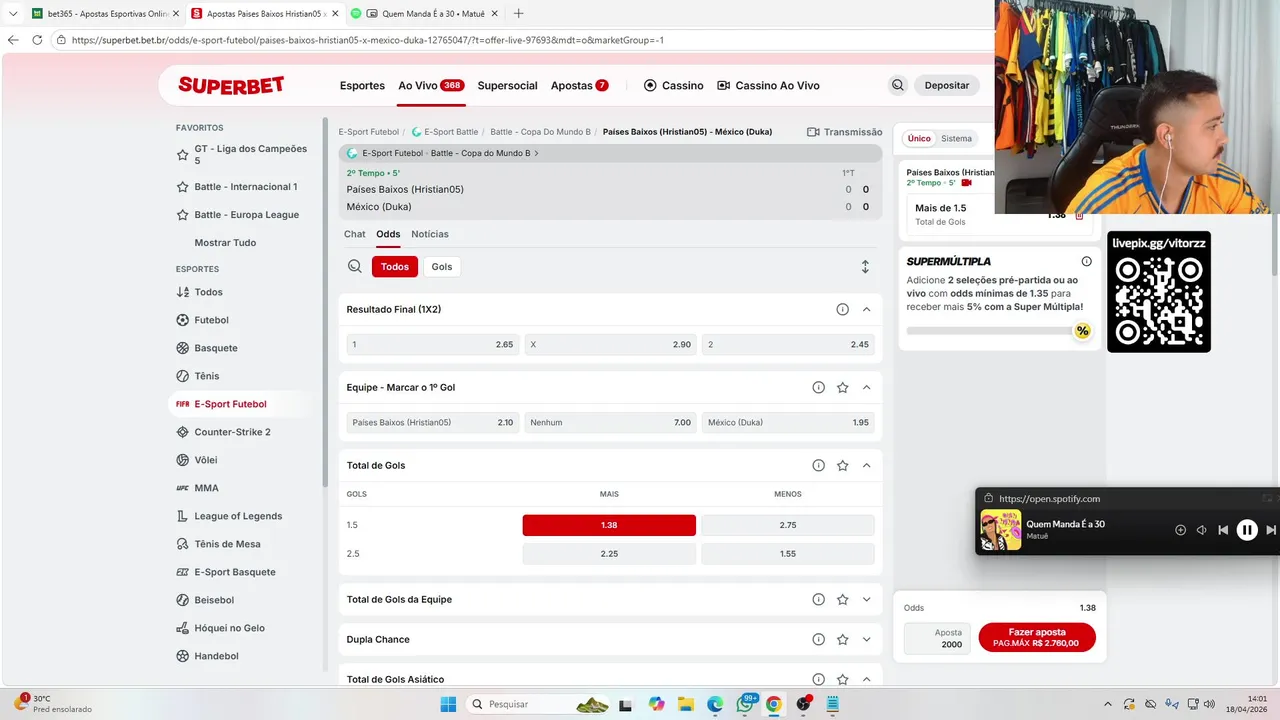Reload the browser page

pyautogui.click(x=37, y=40)
